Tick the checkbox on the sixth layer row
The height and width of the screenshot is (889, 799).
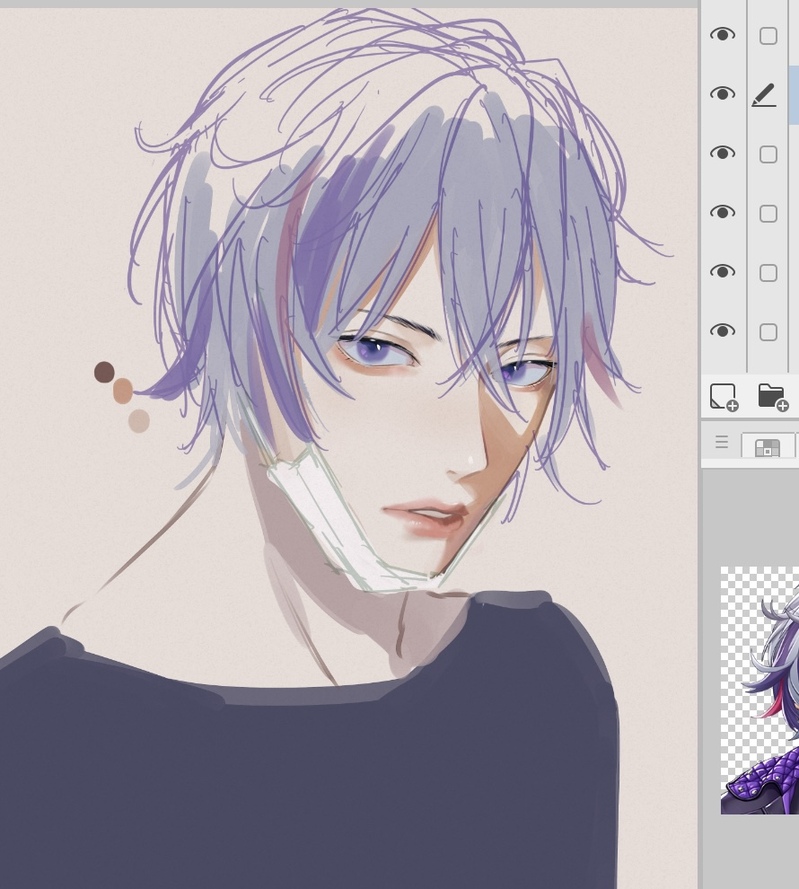click(768, 332)
